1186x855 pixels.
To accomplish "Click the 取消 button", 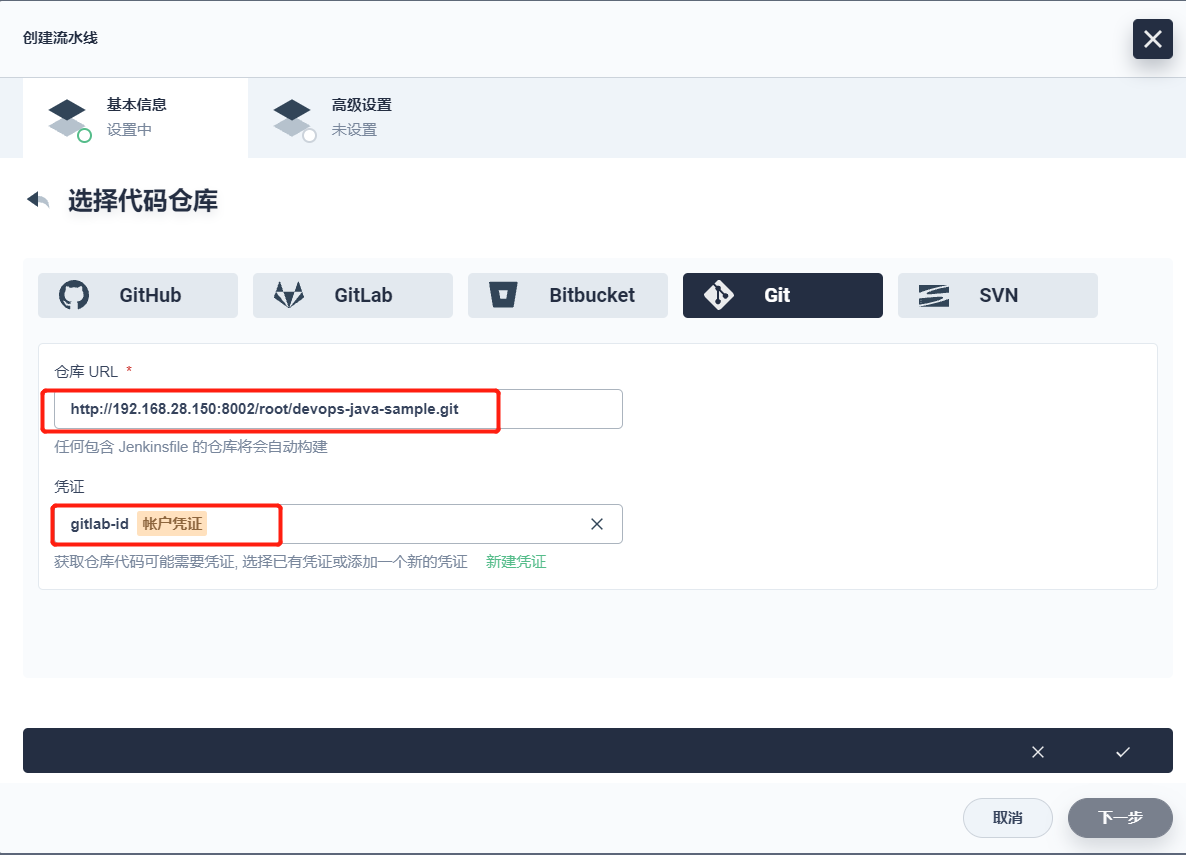I will [1007, 818].
